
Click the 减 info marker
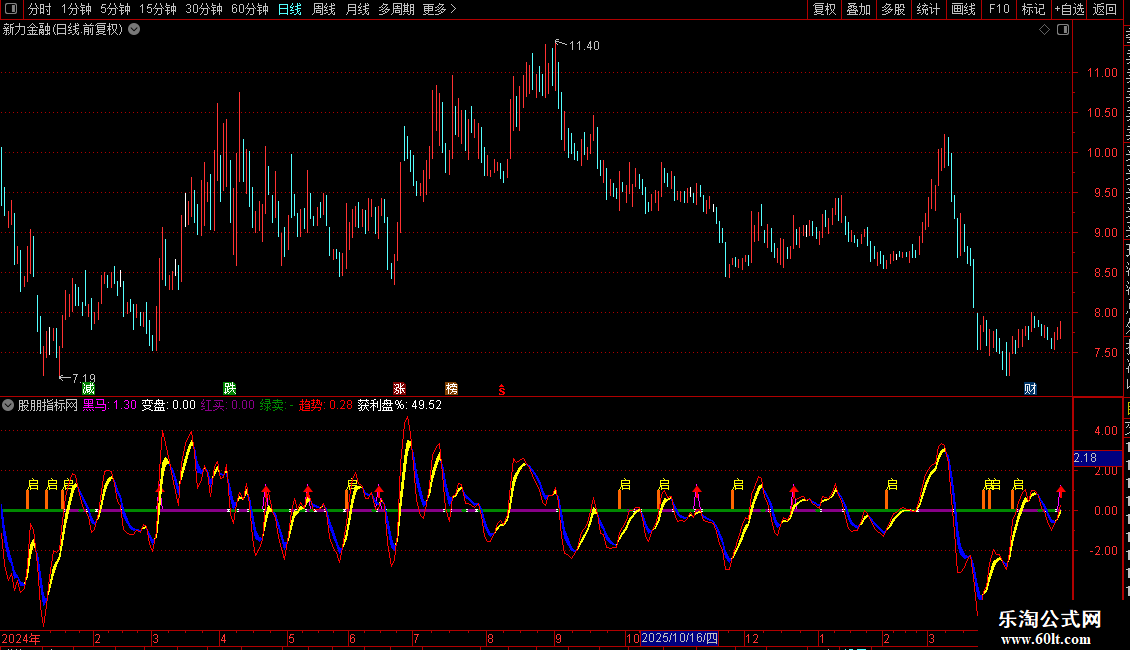pos(89,388)
